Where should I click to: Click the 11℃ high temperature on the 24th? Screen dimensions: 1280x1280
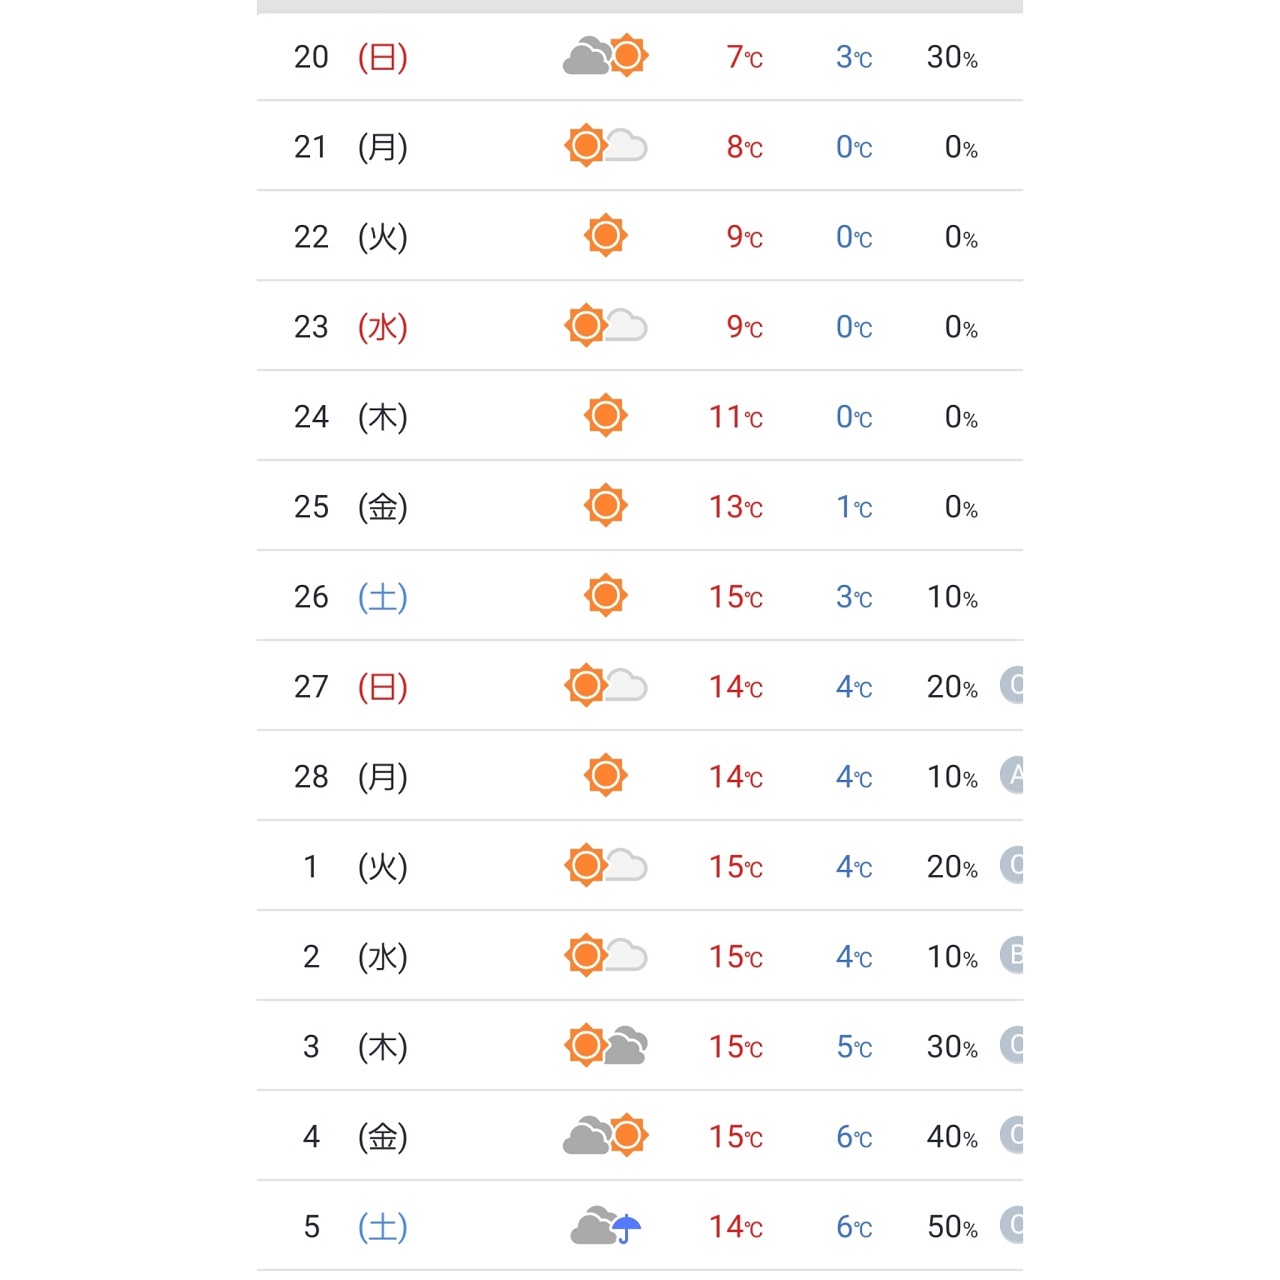(736, 417)
